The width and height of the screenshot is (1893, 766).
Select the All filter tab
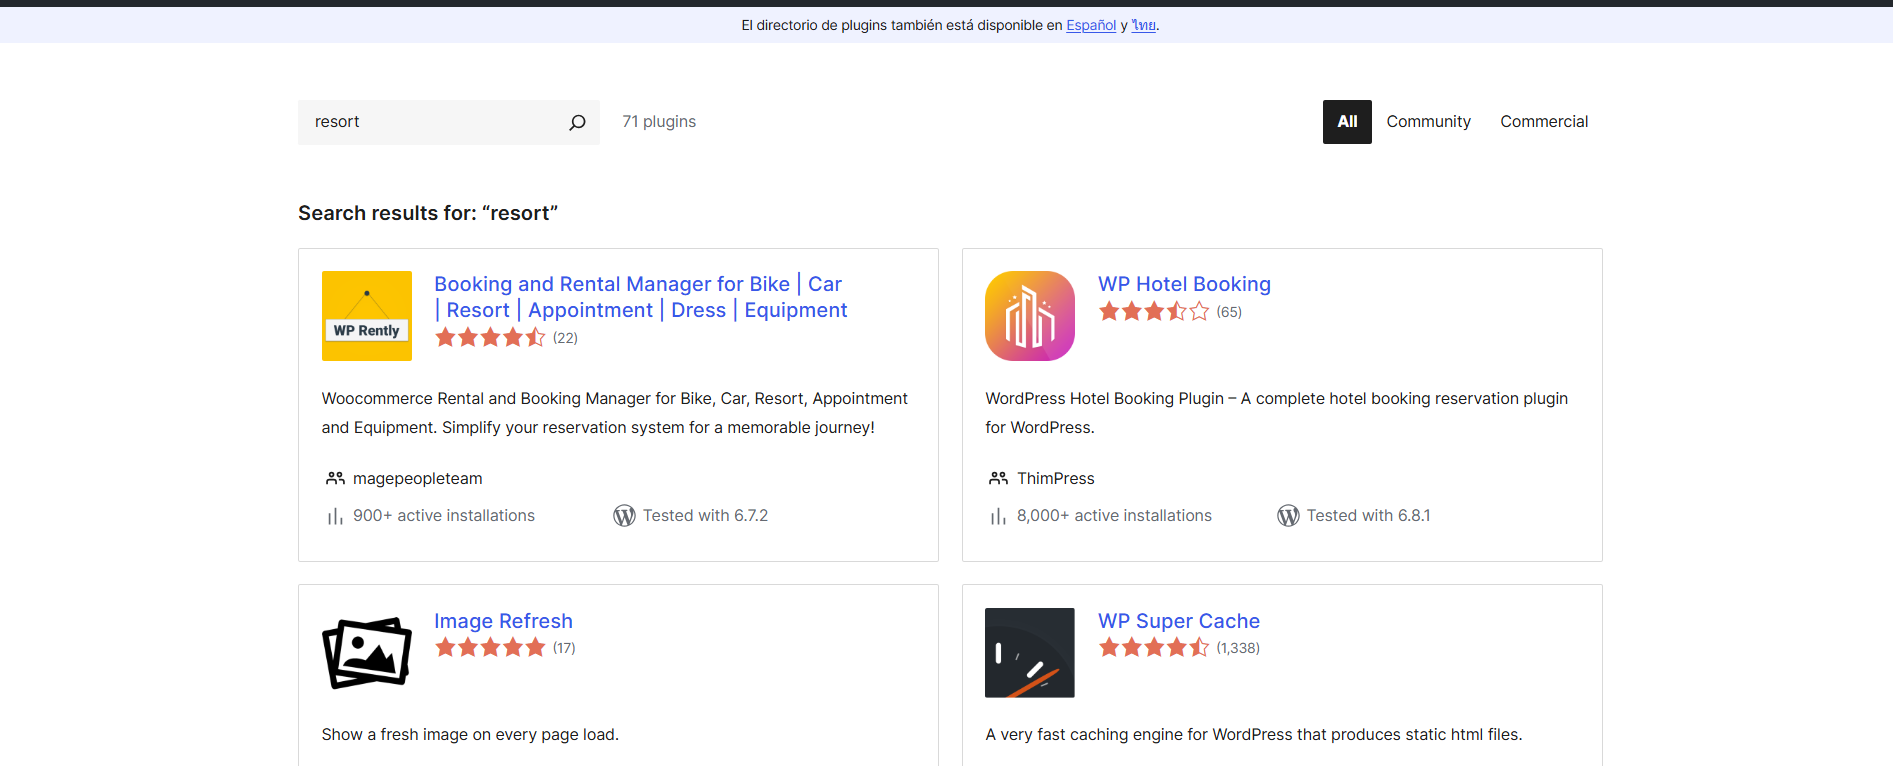(x=1347, y=122)
